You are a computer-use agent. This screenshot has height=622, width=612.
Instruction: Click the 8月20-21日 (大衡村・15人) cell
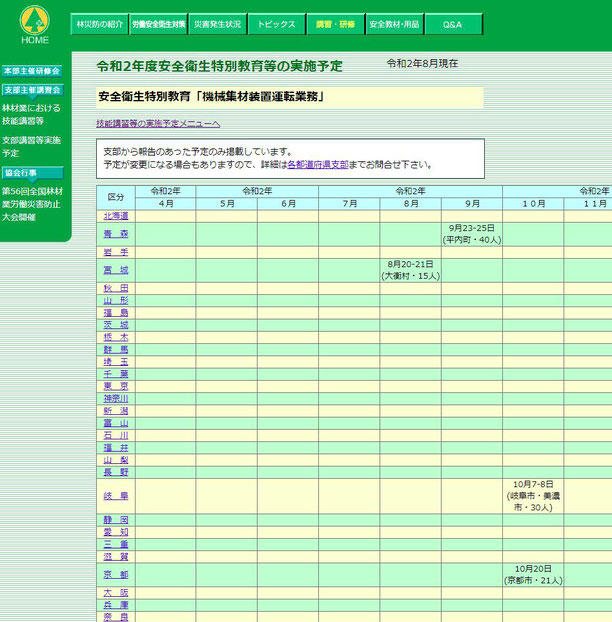coord(411,270)
